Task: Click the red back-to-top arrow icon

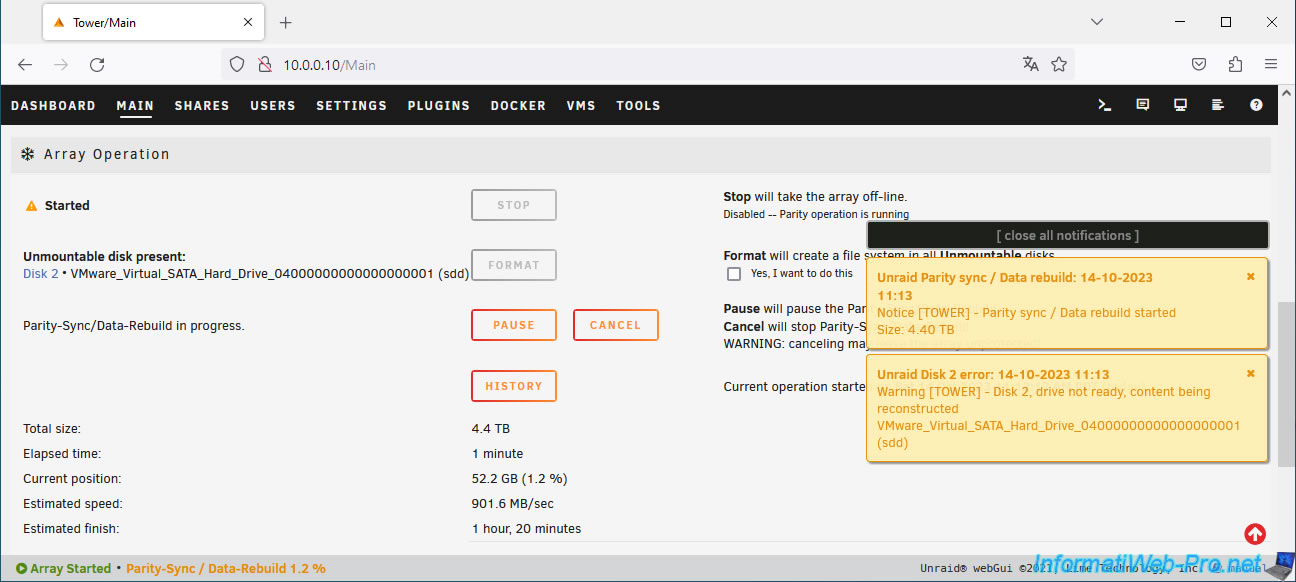Action: point(1255,534)
